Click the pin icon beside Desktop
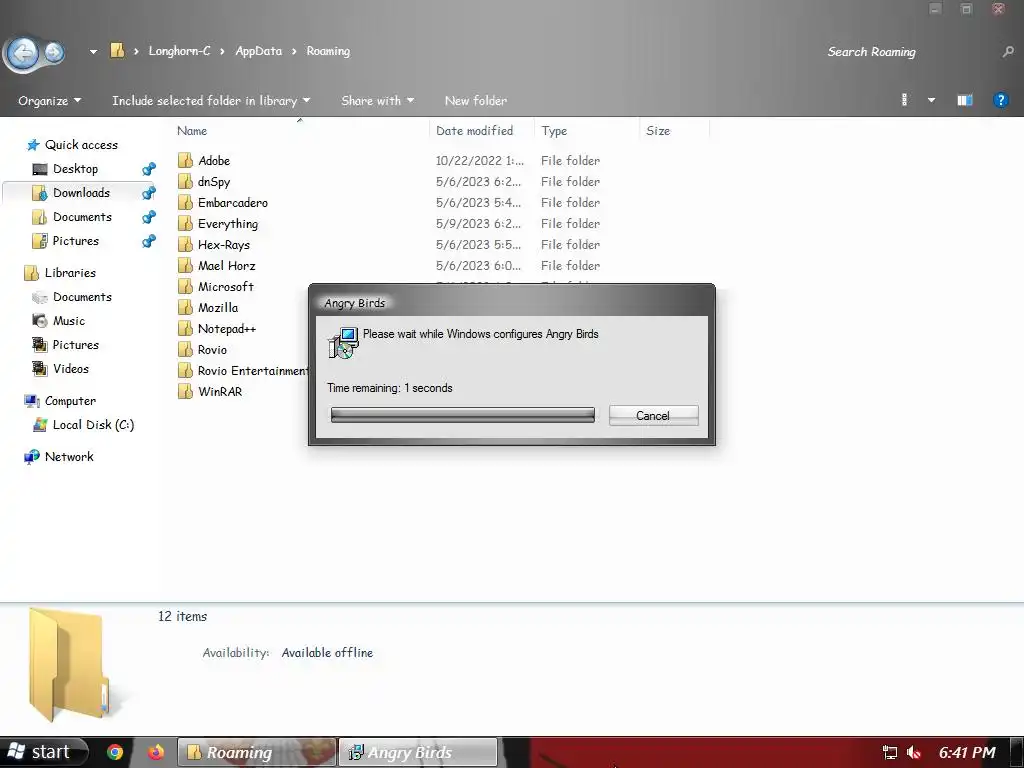 pyautogui.click(x=149, y=169)
